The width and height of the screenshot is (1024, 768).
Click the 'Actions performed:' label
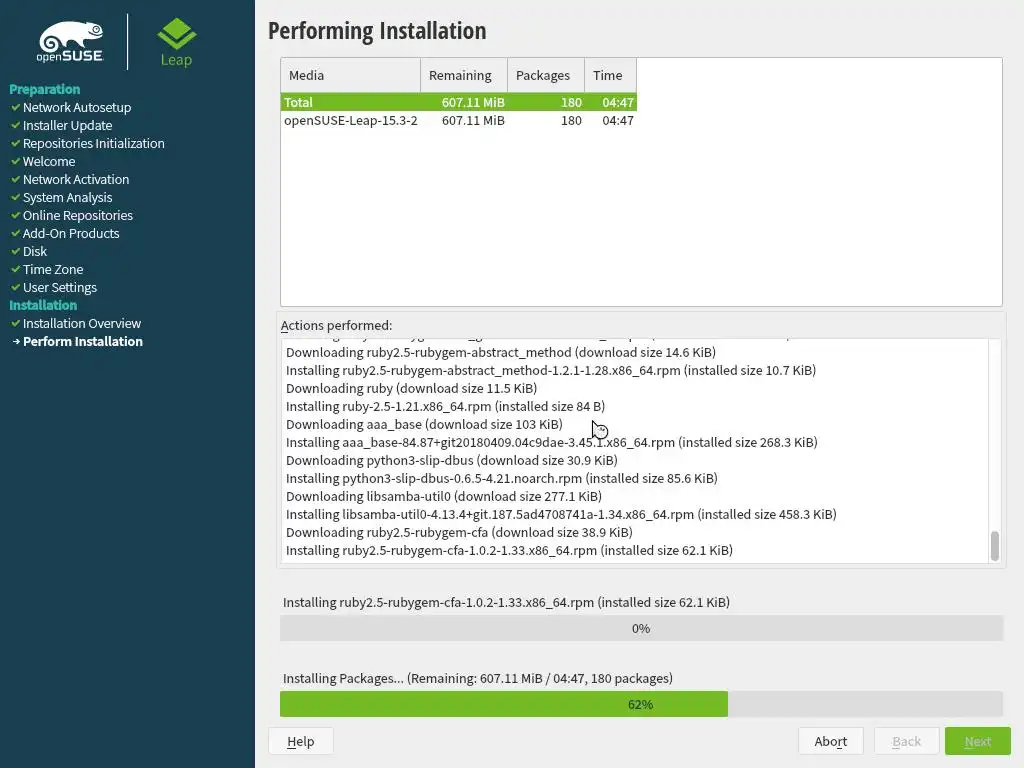[x=336, y=325]
